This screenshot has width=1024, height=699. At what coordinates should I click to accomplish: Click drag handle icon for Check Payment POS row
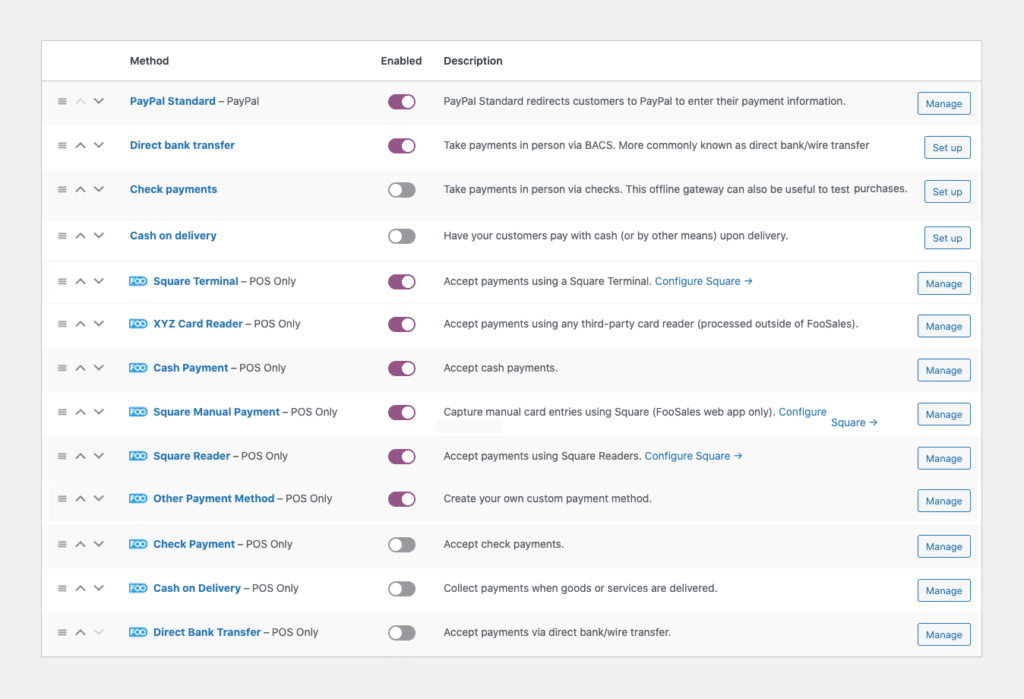pos(62,544)
